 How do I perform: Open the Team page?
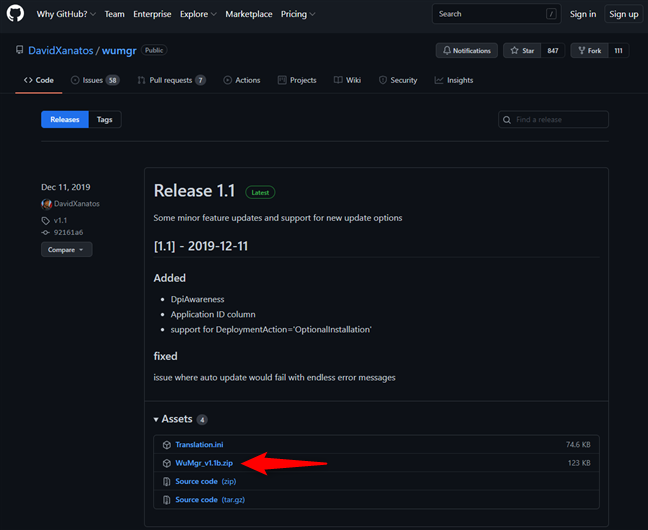point(114,14)
